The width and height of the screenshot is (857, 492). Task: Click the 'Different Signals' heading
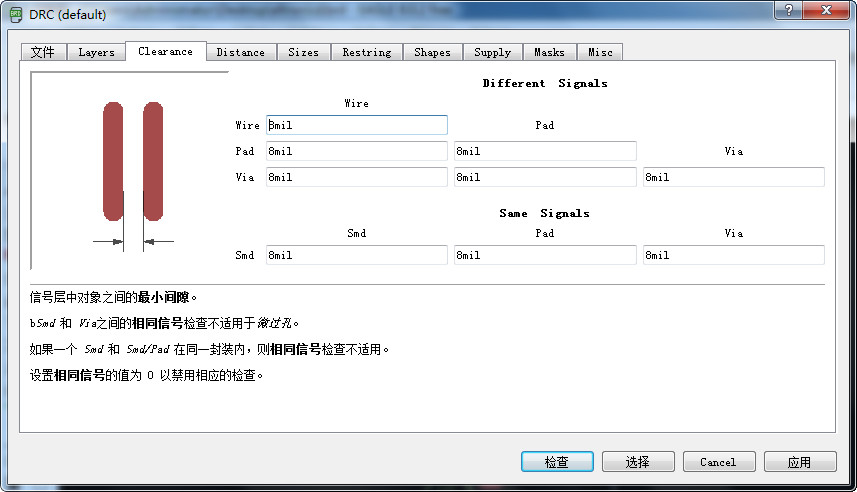coord(545,83)
